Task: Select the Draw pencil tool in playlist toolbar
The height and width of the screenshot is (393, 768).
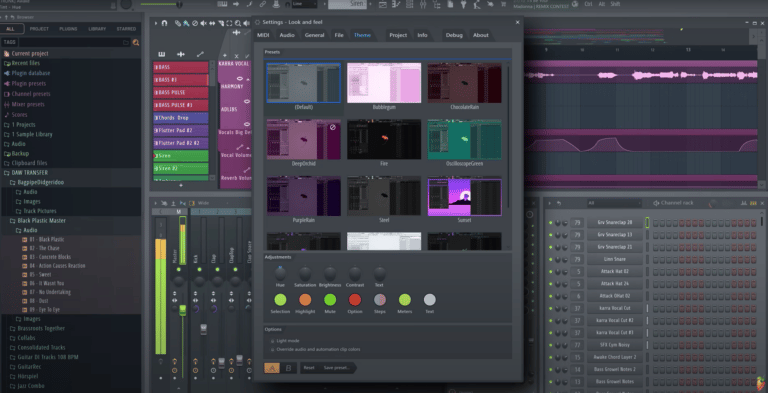Action: (x=178, y=23)
